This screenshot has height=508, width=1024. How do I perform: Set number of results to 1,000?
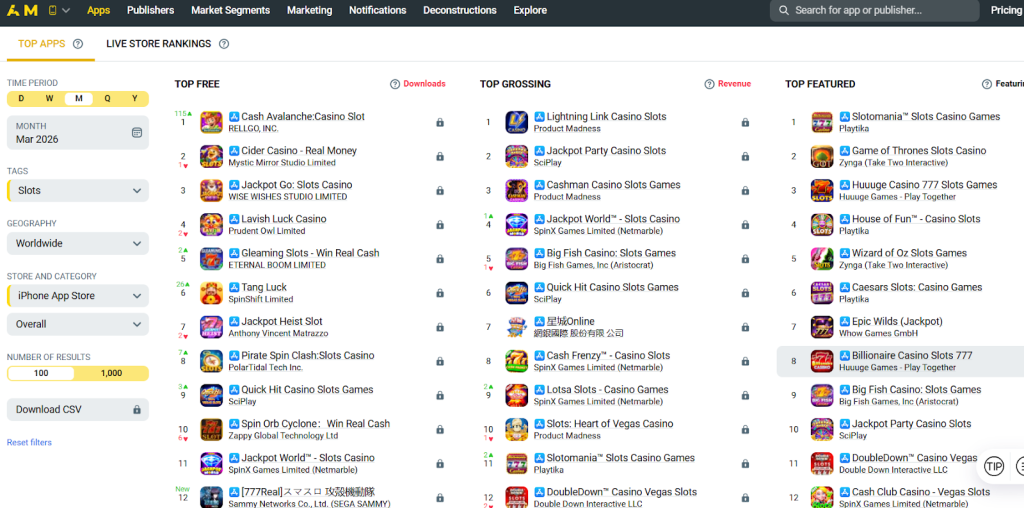pos(112,373)
